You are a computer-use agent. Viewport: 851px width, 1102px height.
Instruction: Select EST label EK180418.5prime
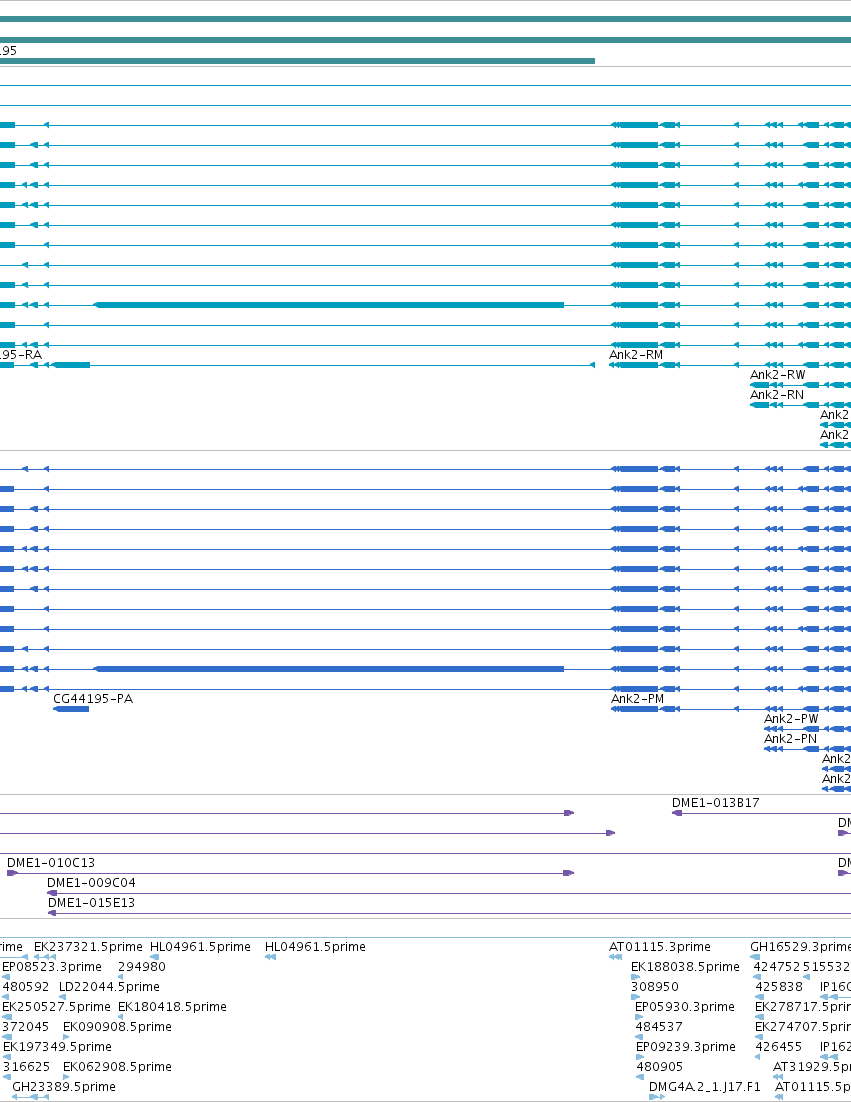coord(172,1006)
